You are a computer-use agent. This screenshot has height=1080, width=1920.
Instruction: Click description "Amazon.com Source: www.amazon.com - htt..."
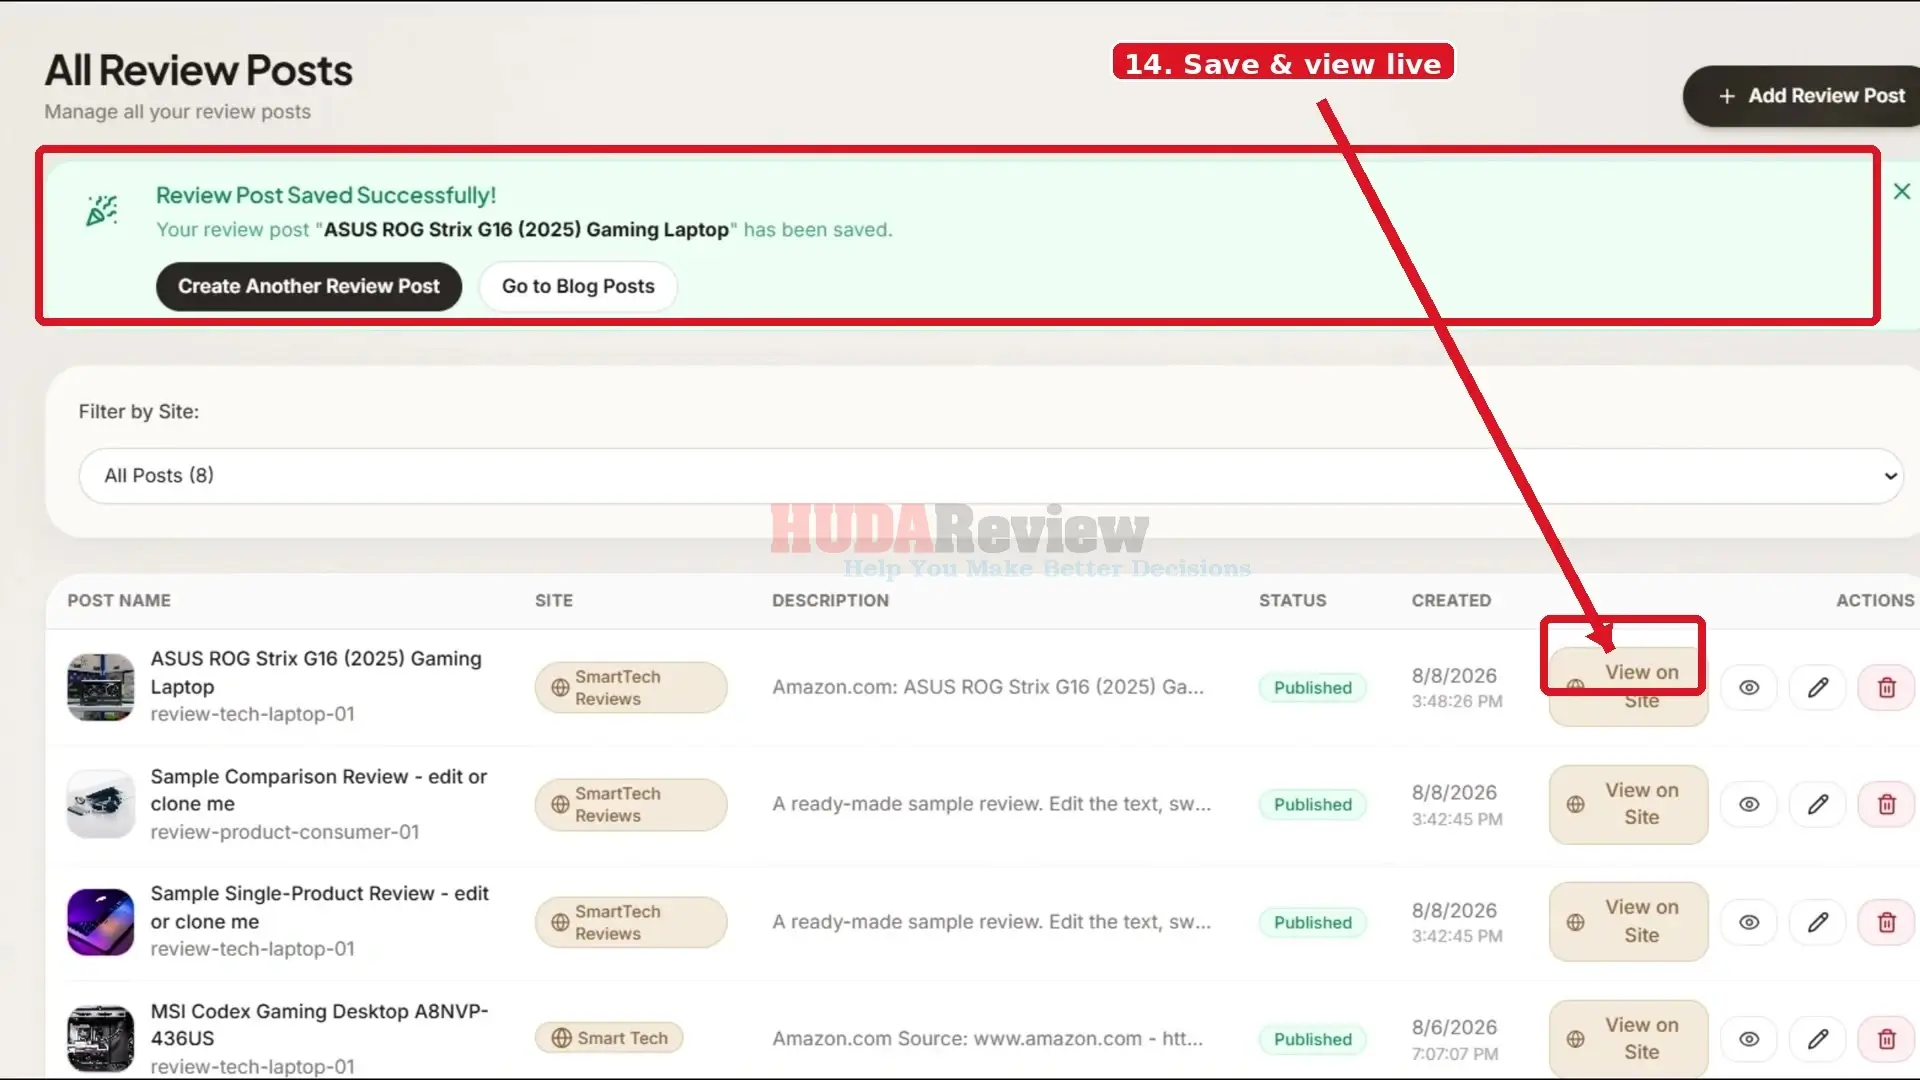tap(988, 1039)
